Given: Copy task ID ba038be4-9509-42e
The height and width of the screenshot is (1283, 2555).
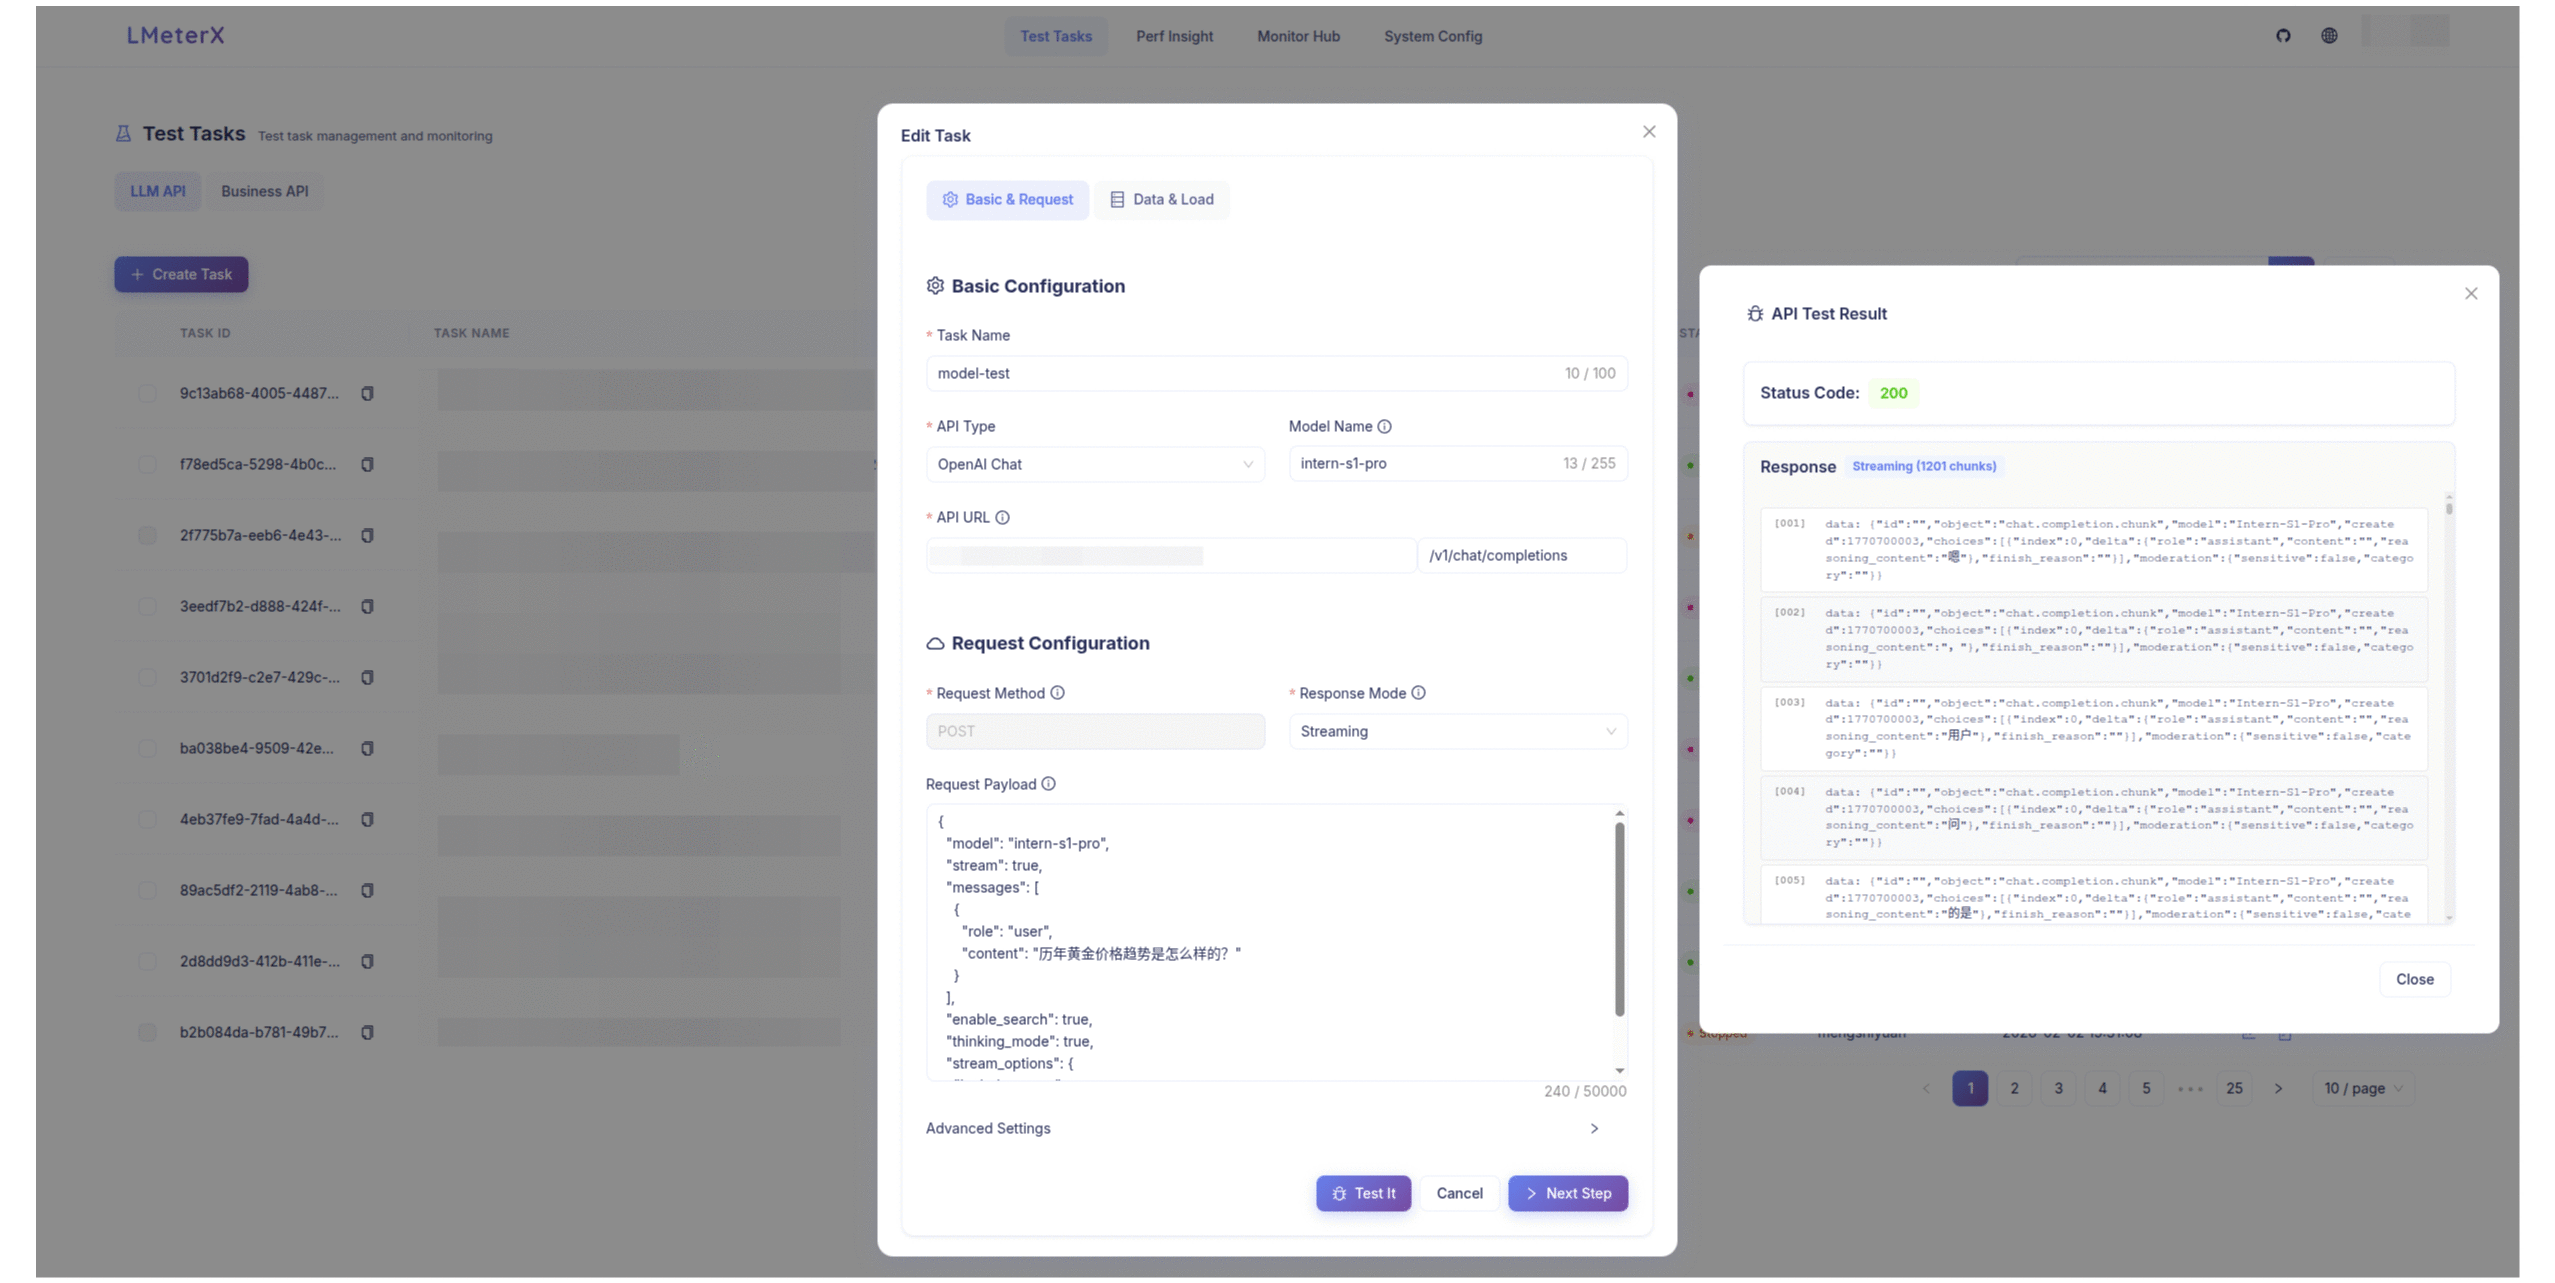Looking at the screenshot, I should coord(367,748).
